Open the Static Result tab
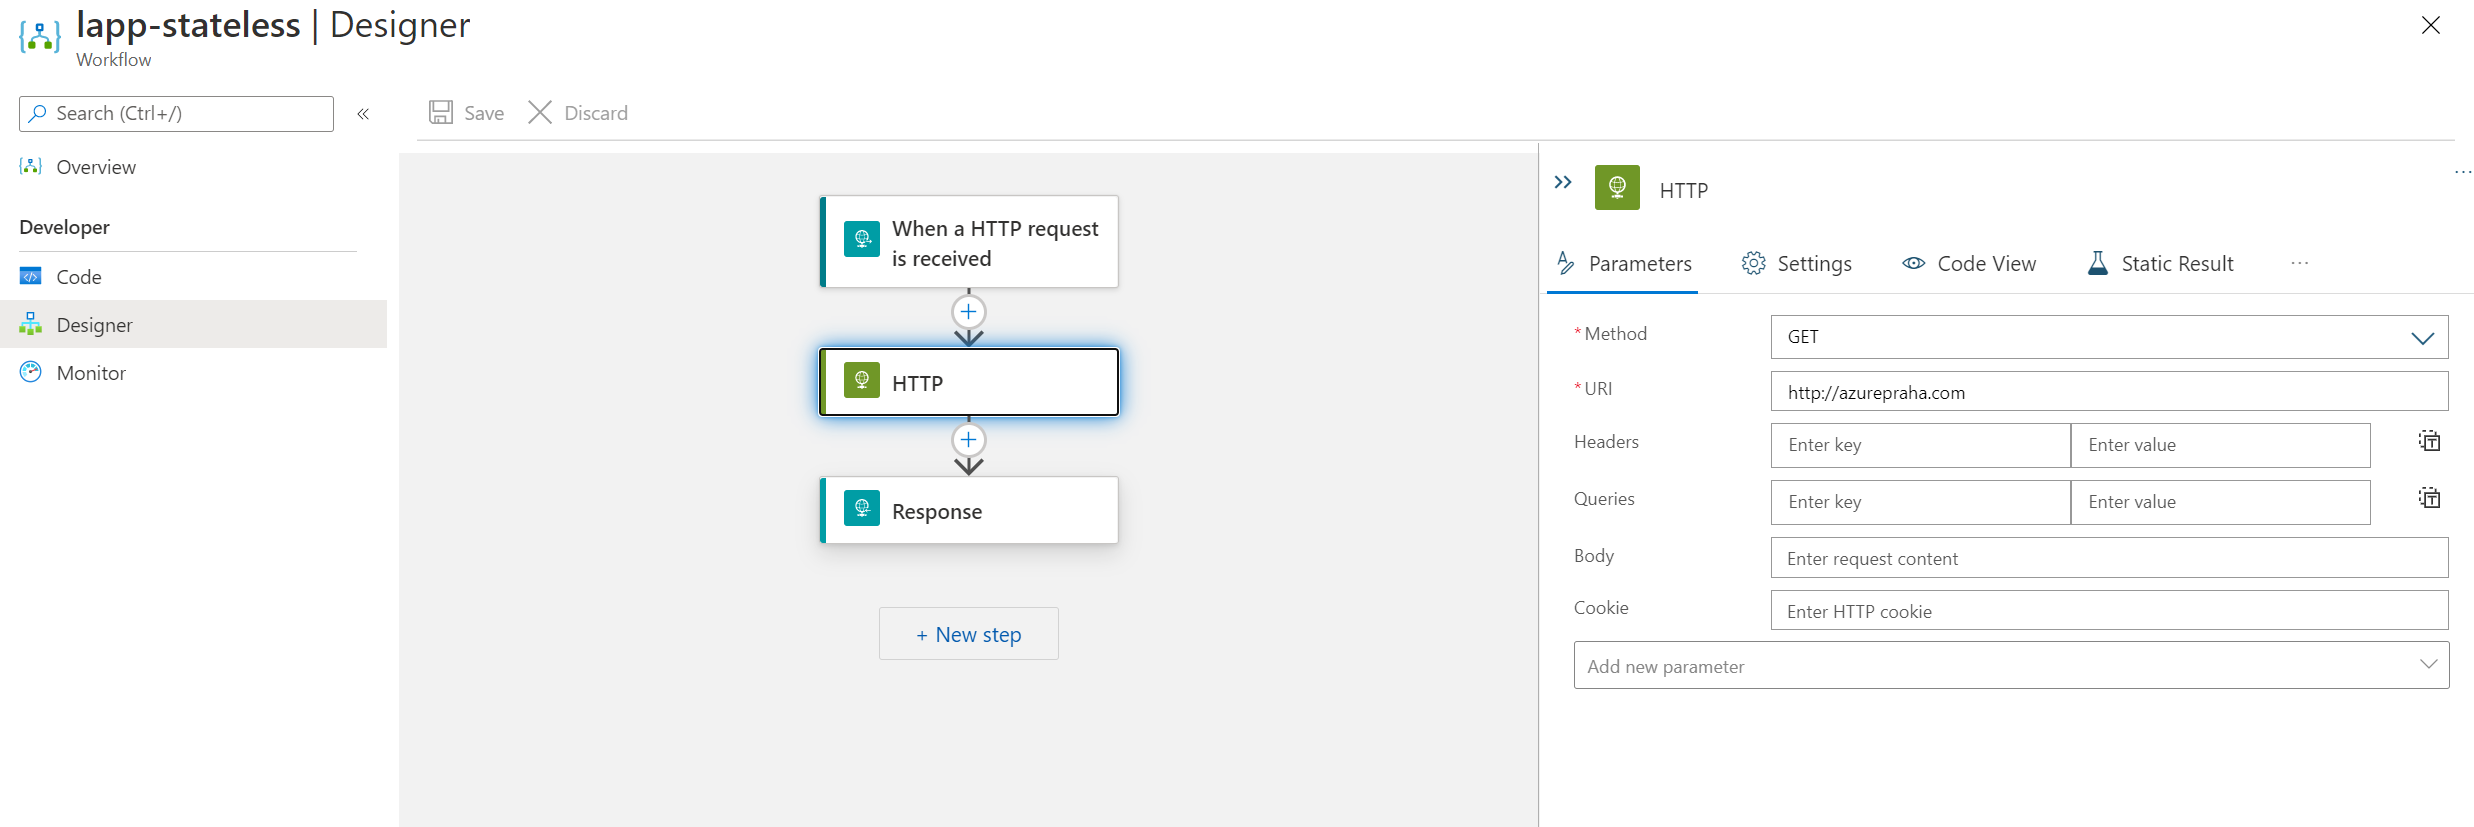The image size is (2474, 827). point(2160,264)
